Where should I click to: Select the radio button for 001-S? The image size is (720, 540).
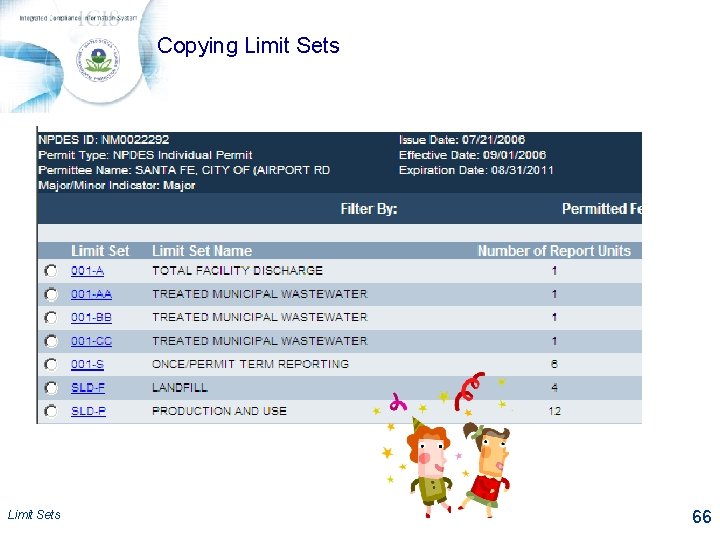pyautogui.click(x=51, y=365)
